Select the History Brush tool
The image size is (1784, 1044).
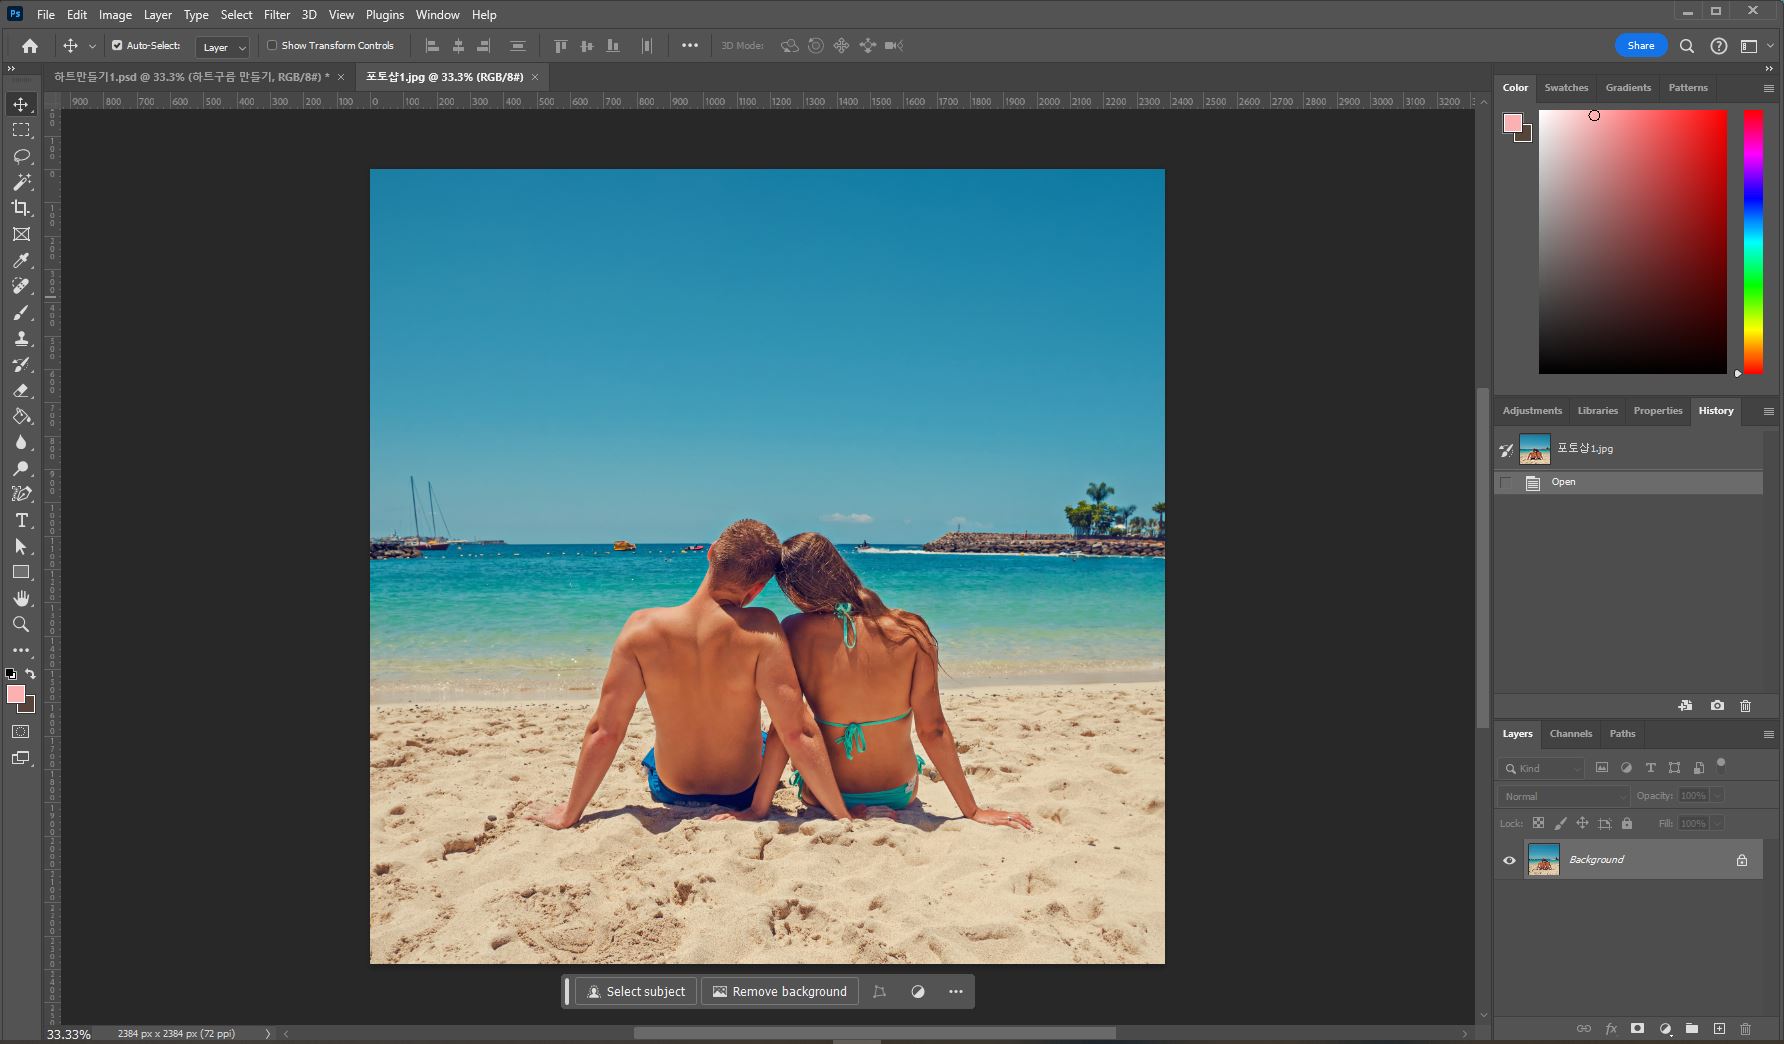point(21,364)
